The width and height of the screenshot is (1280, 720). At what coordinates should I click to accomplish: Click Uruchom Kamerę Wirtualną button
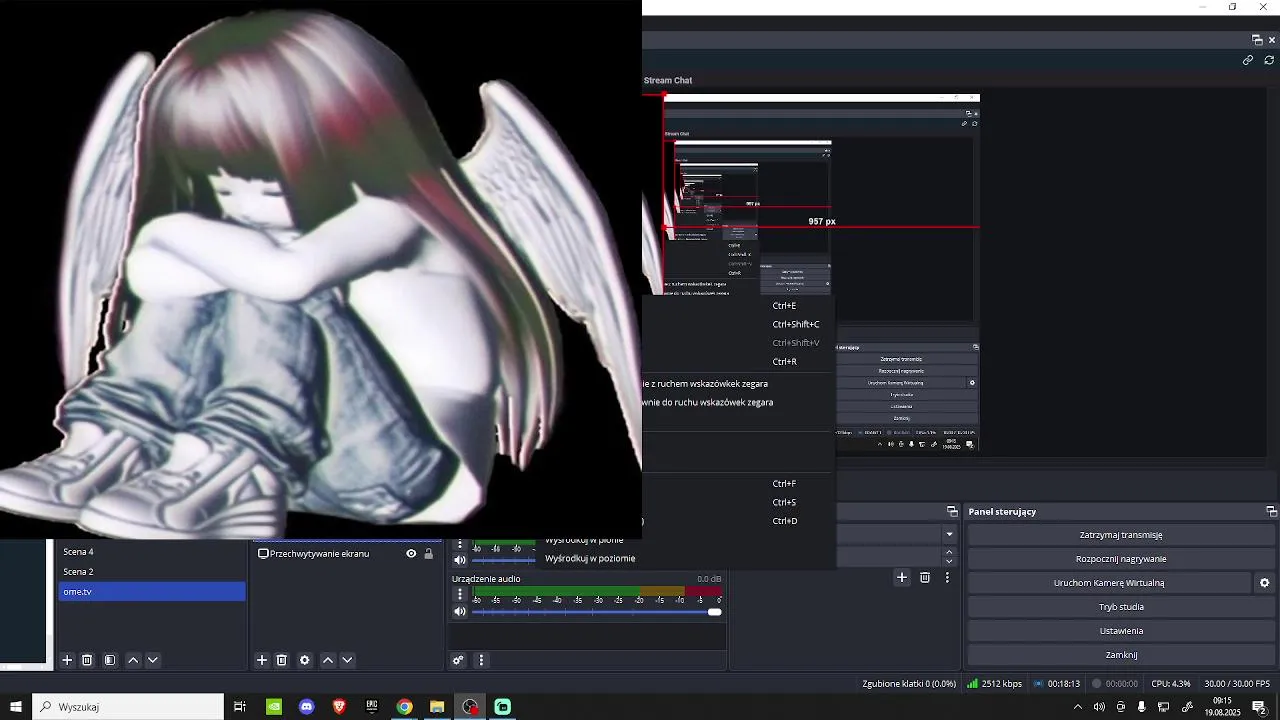(1109, 583)
